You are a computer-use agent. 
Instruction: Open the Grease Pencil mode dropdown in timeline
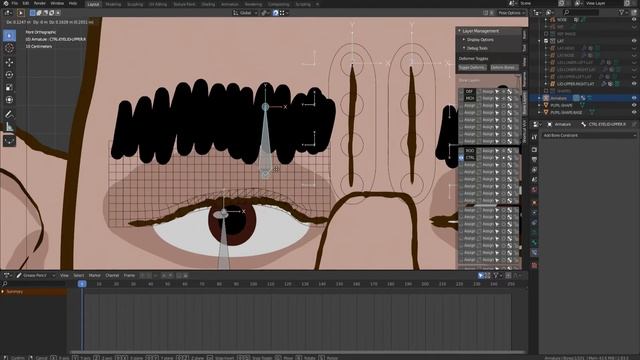pos(36,276)
